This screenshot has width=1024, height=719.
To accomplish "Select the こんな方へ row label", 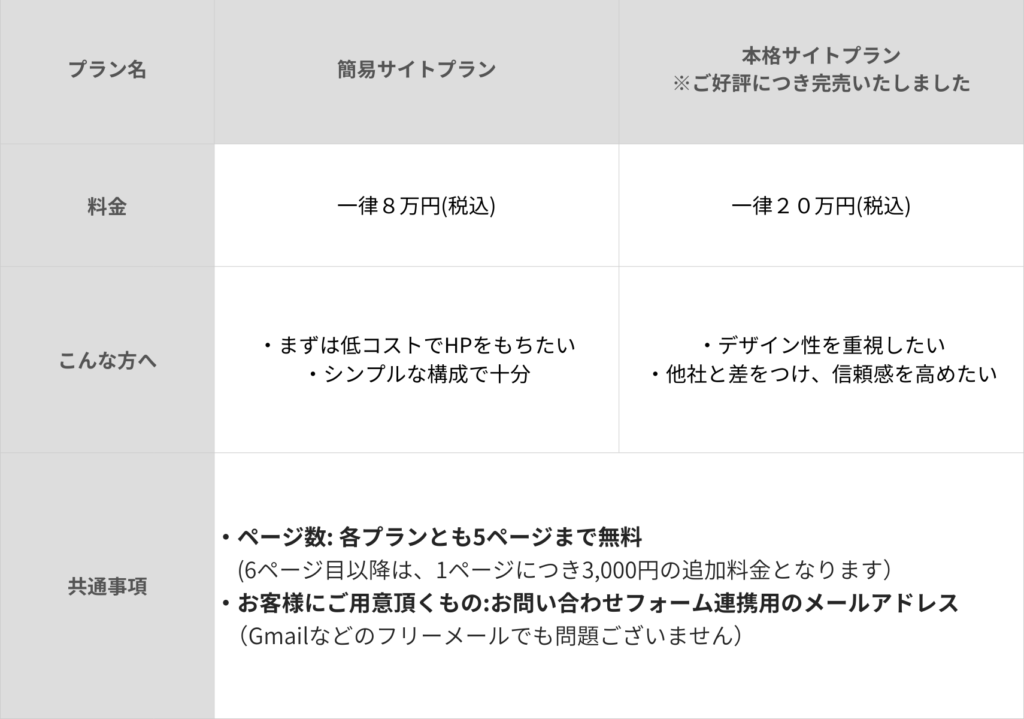I will pyautogui.click(x=107, y=360).
